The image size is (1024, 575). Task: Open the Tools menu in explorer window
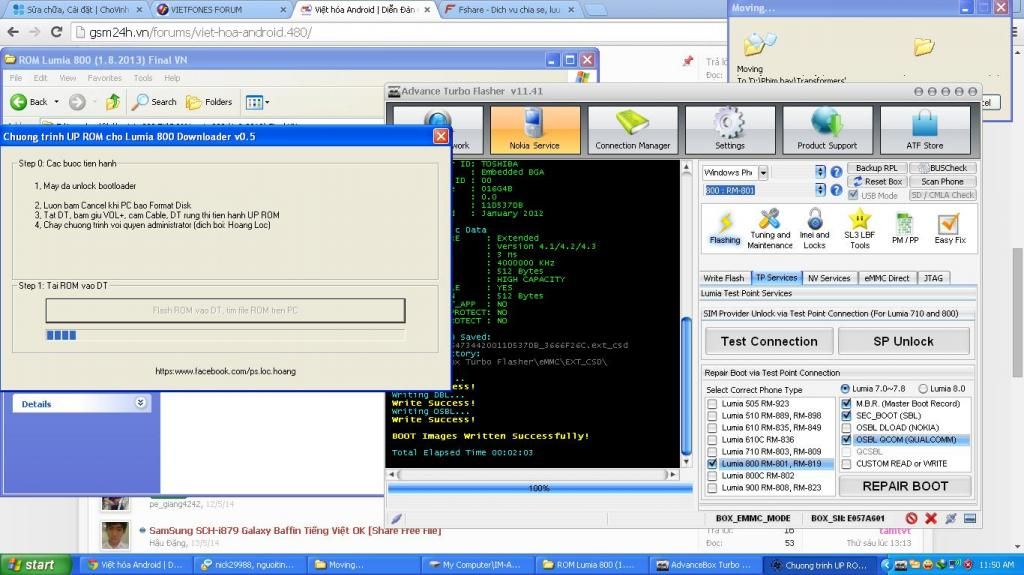coord(143,78)
